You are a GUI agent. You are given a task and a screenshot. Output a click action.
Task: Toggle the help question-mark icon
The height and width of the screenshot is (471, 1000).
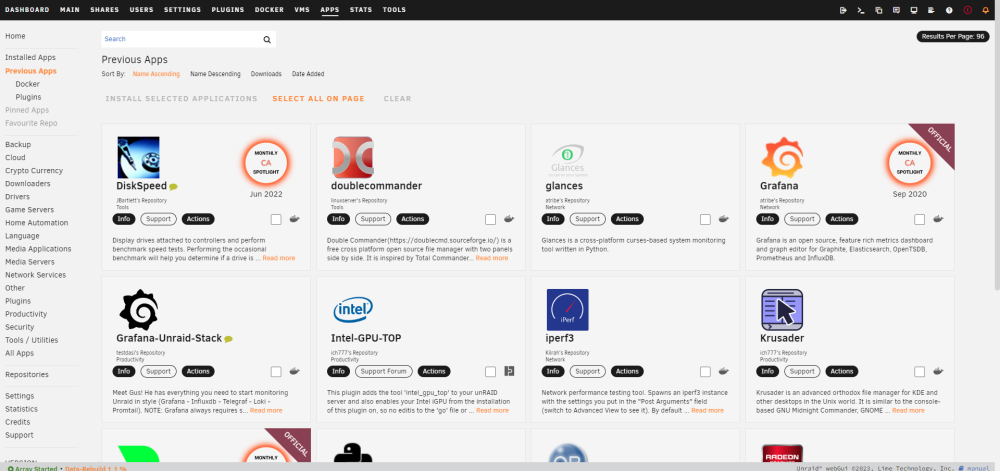coord(949,10)
